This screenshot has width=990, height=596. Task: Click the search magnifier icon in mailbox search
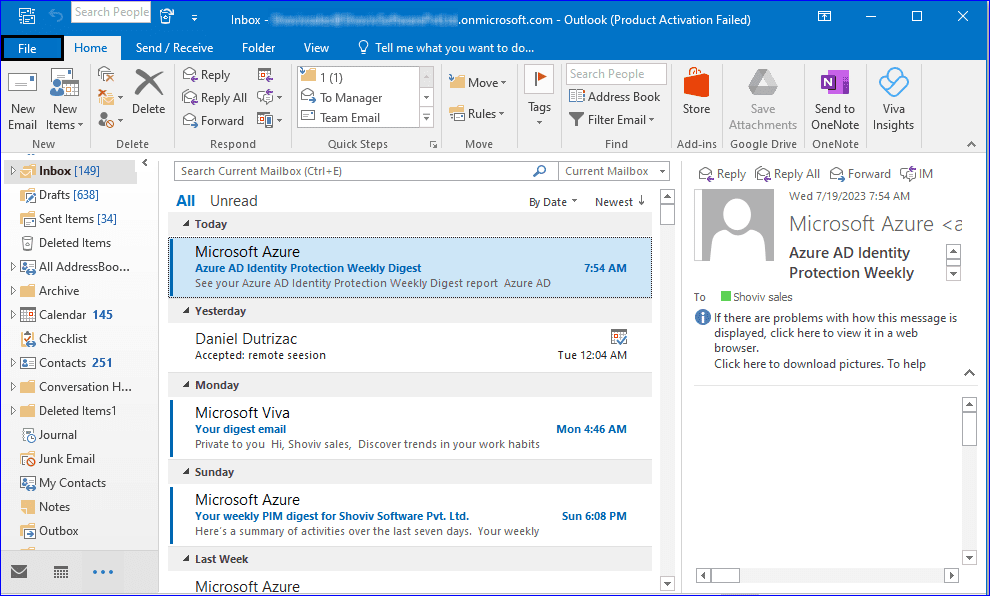[539, 171]
